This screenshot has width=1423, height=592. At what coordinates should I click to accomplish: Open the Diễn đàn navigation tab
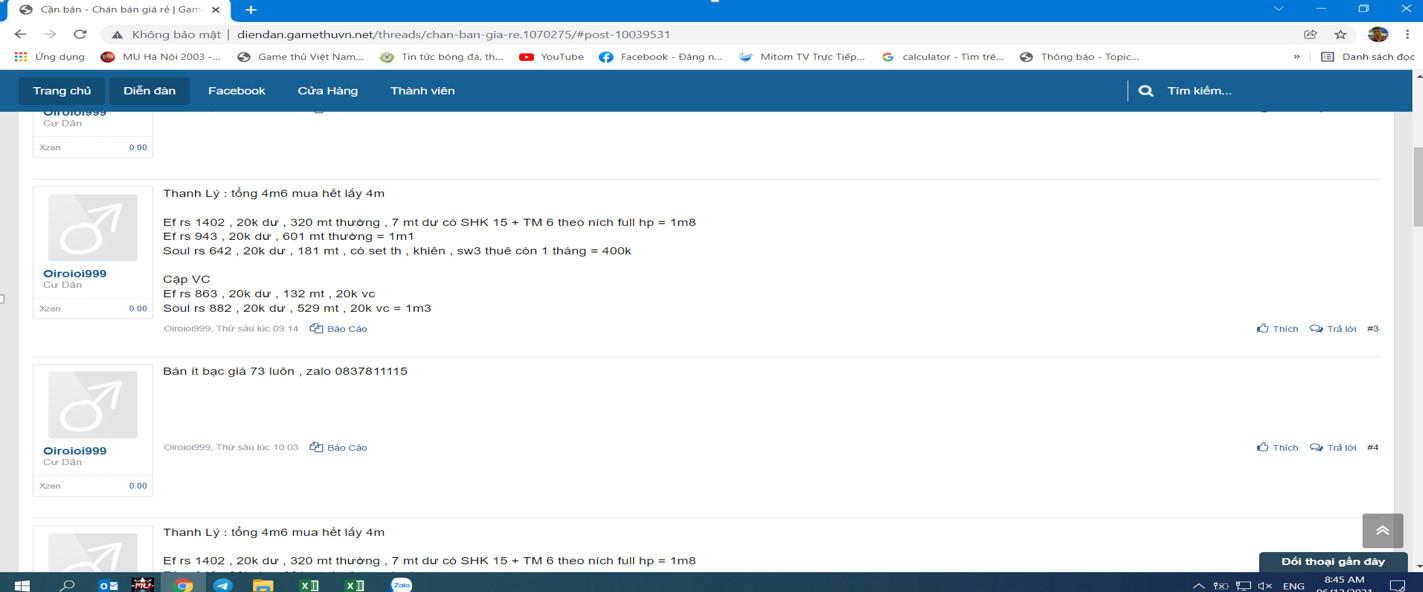tap(149, 91)
